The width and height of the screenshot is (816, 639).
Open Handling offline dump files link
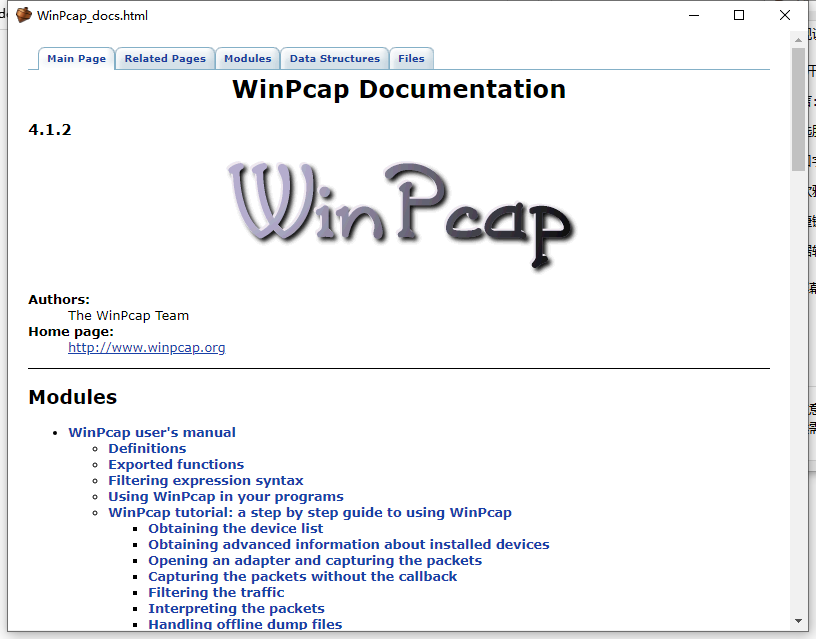(x=245, y=624)
